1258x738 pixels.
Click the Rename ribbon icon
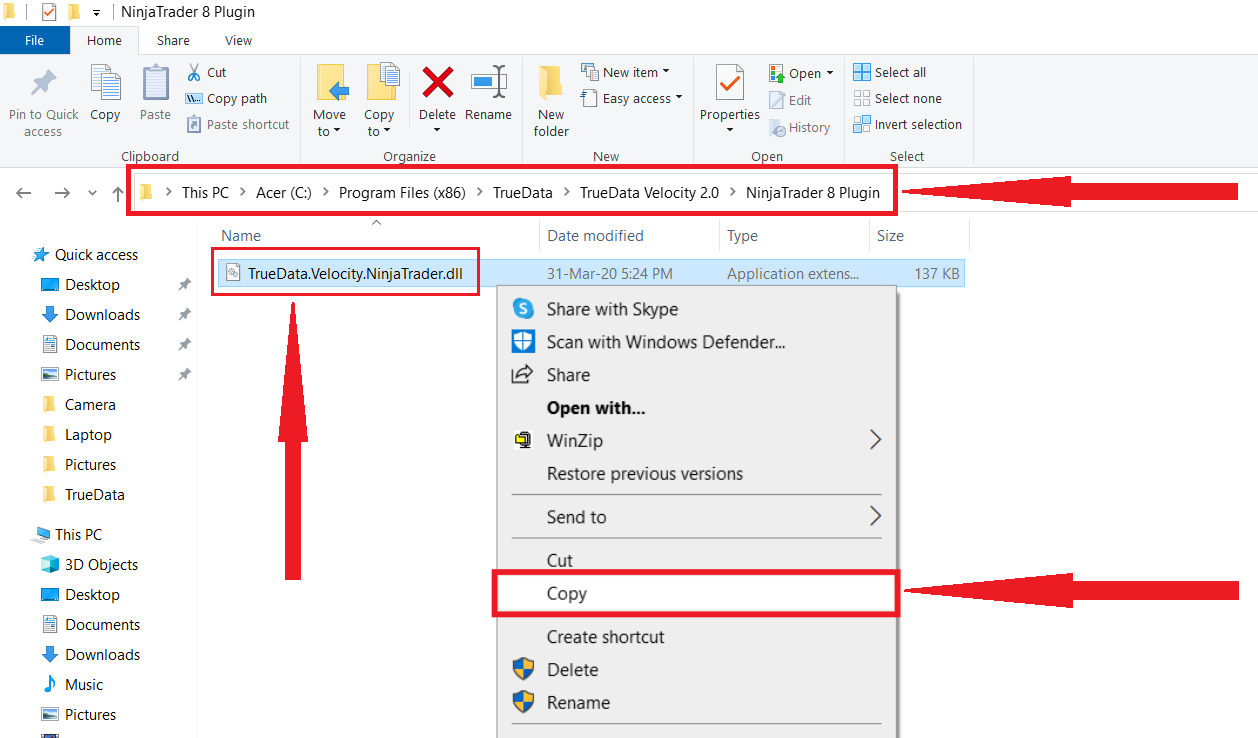pos(489,82)
